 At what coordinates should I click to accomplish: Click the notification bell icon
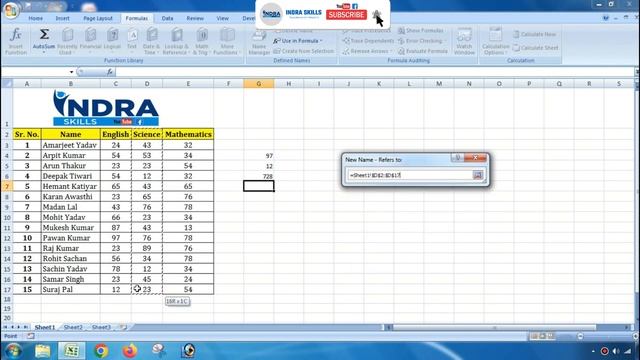377,15
